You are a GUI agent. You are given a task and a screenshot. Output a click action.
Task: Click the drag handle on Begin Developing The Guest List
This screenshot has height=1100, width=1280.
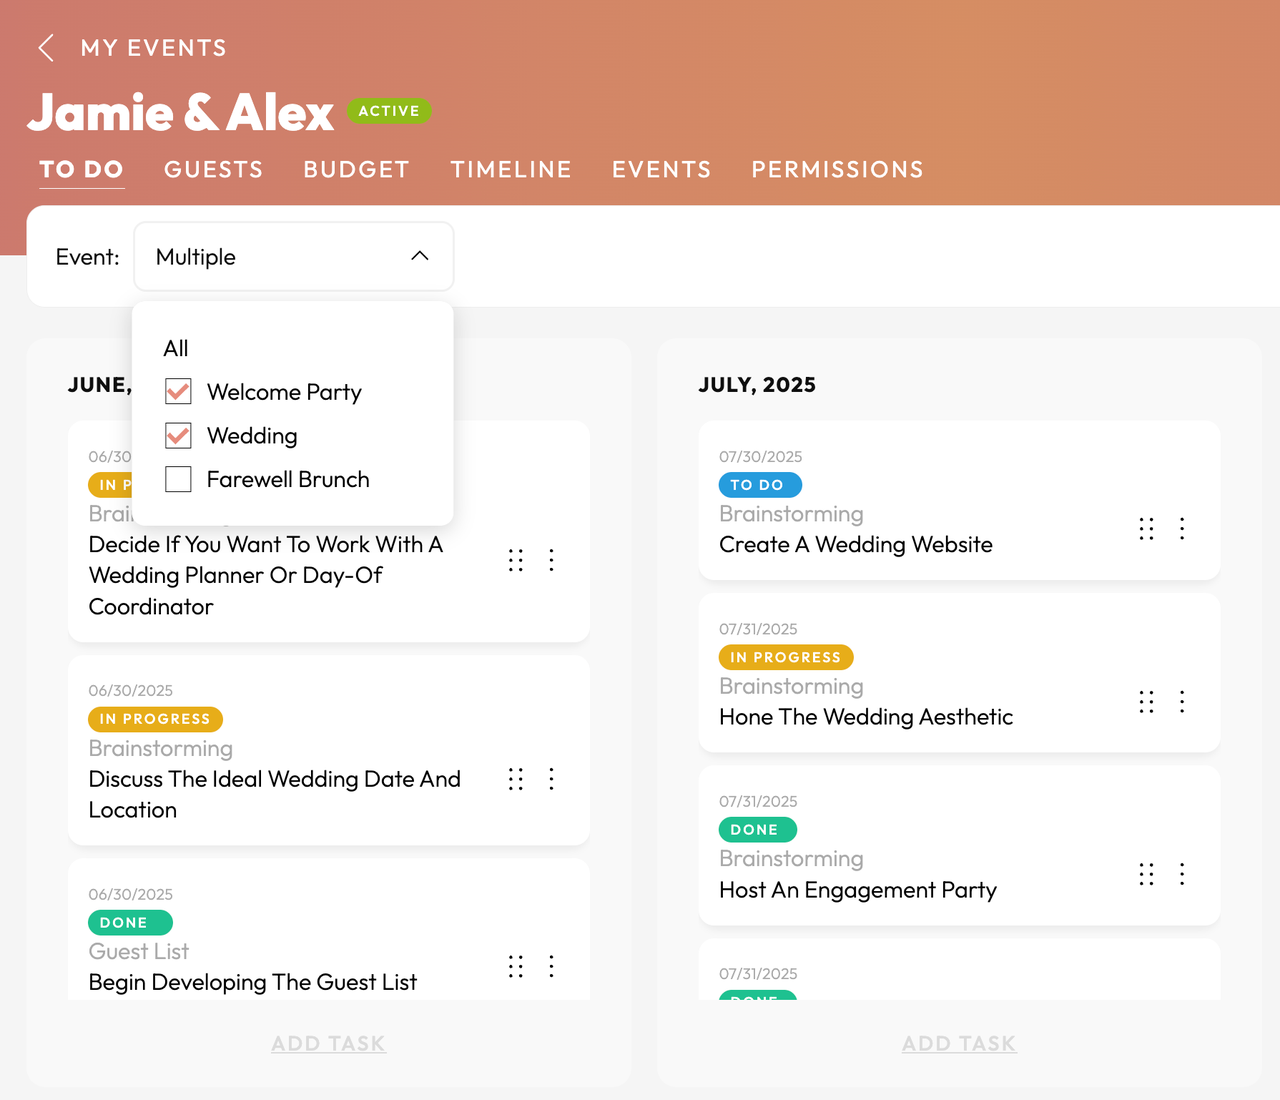515,967
